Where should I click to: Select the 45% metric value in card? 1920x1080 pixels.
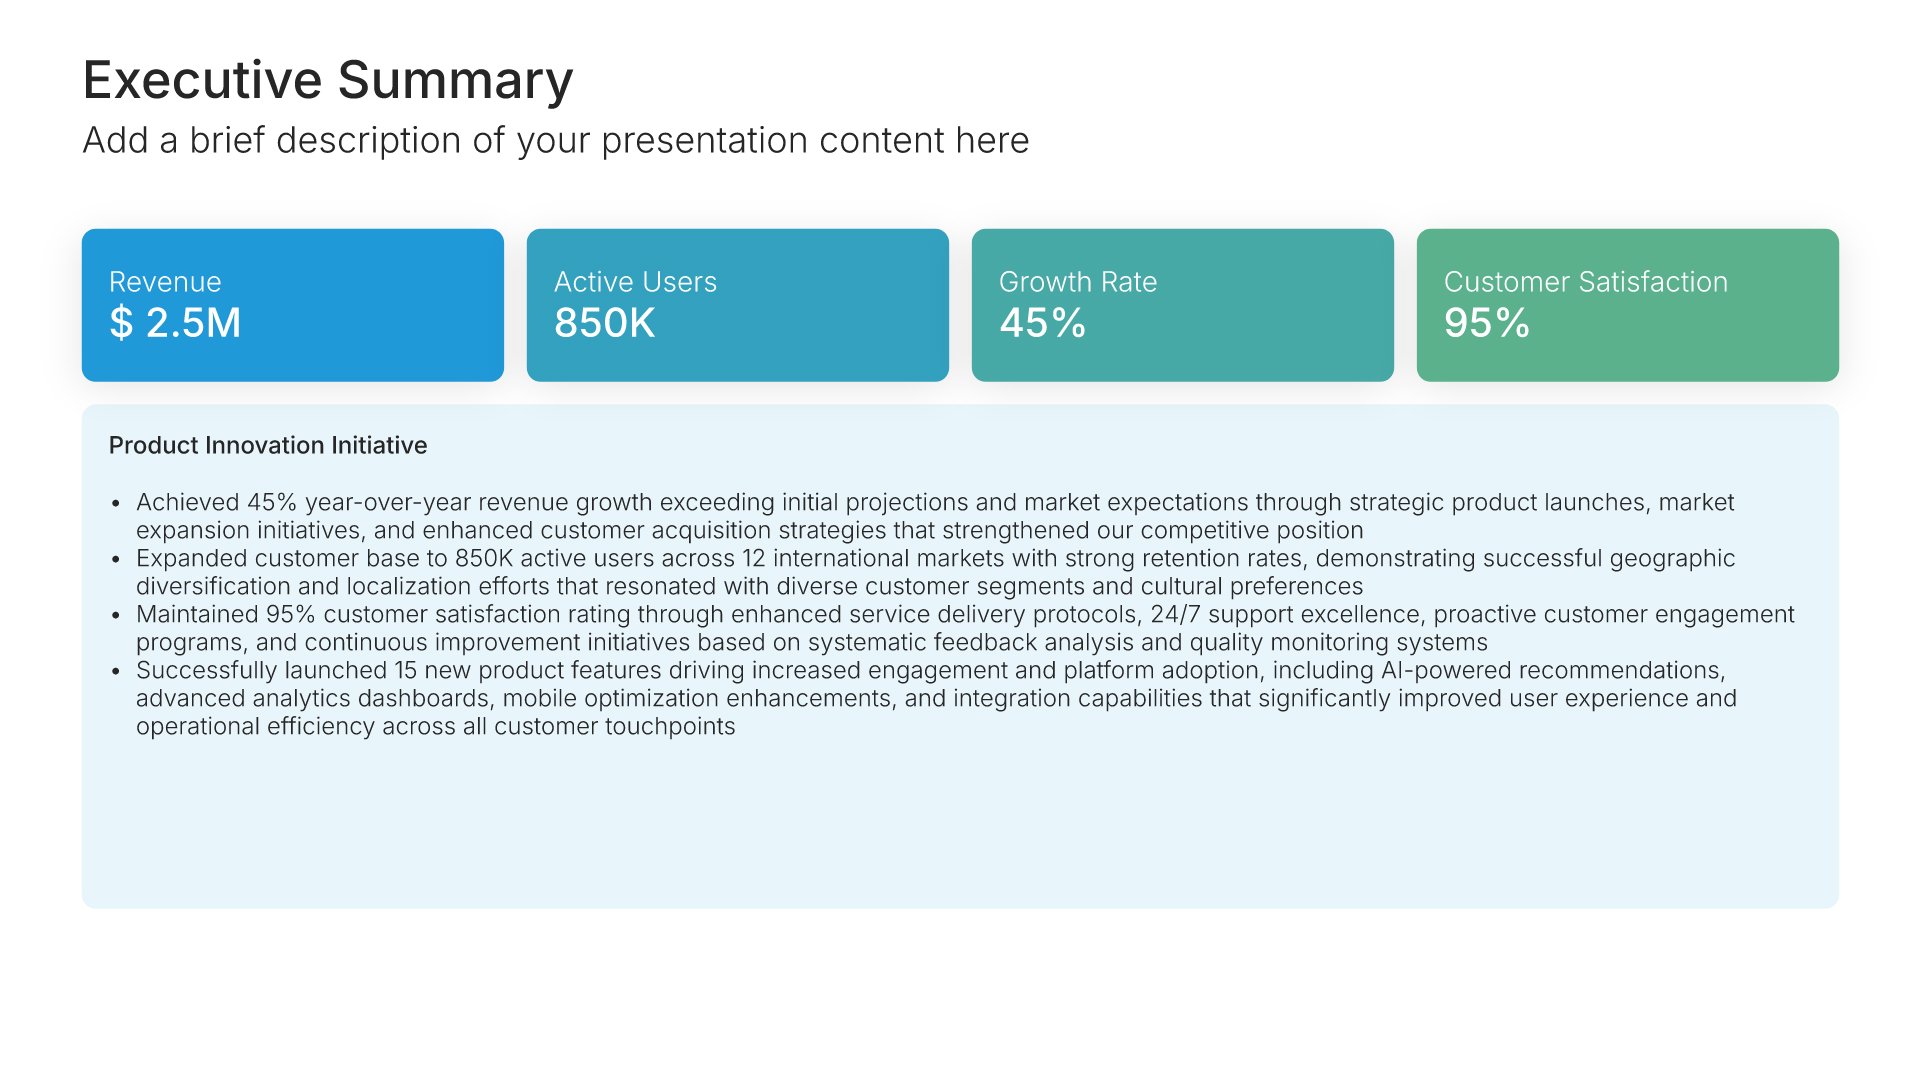click(x=1042, y=323)
